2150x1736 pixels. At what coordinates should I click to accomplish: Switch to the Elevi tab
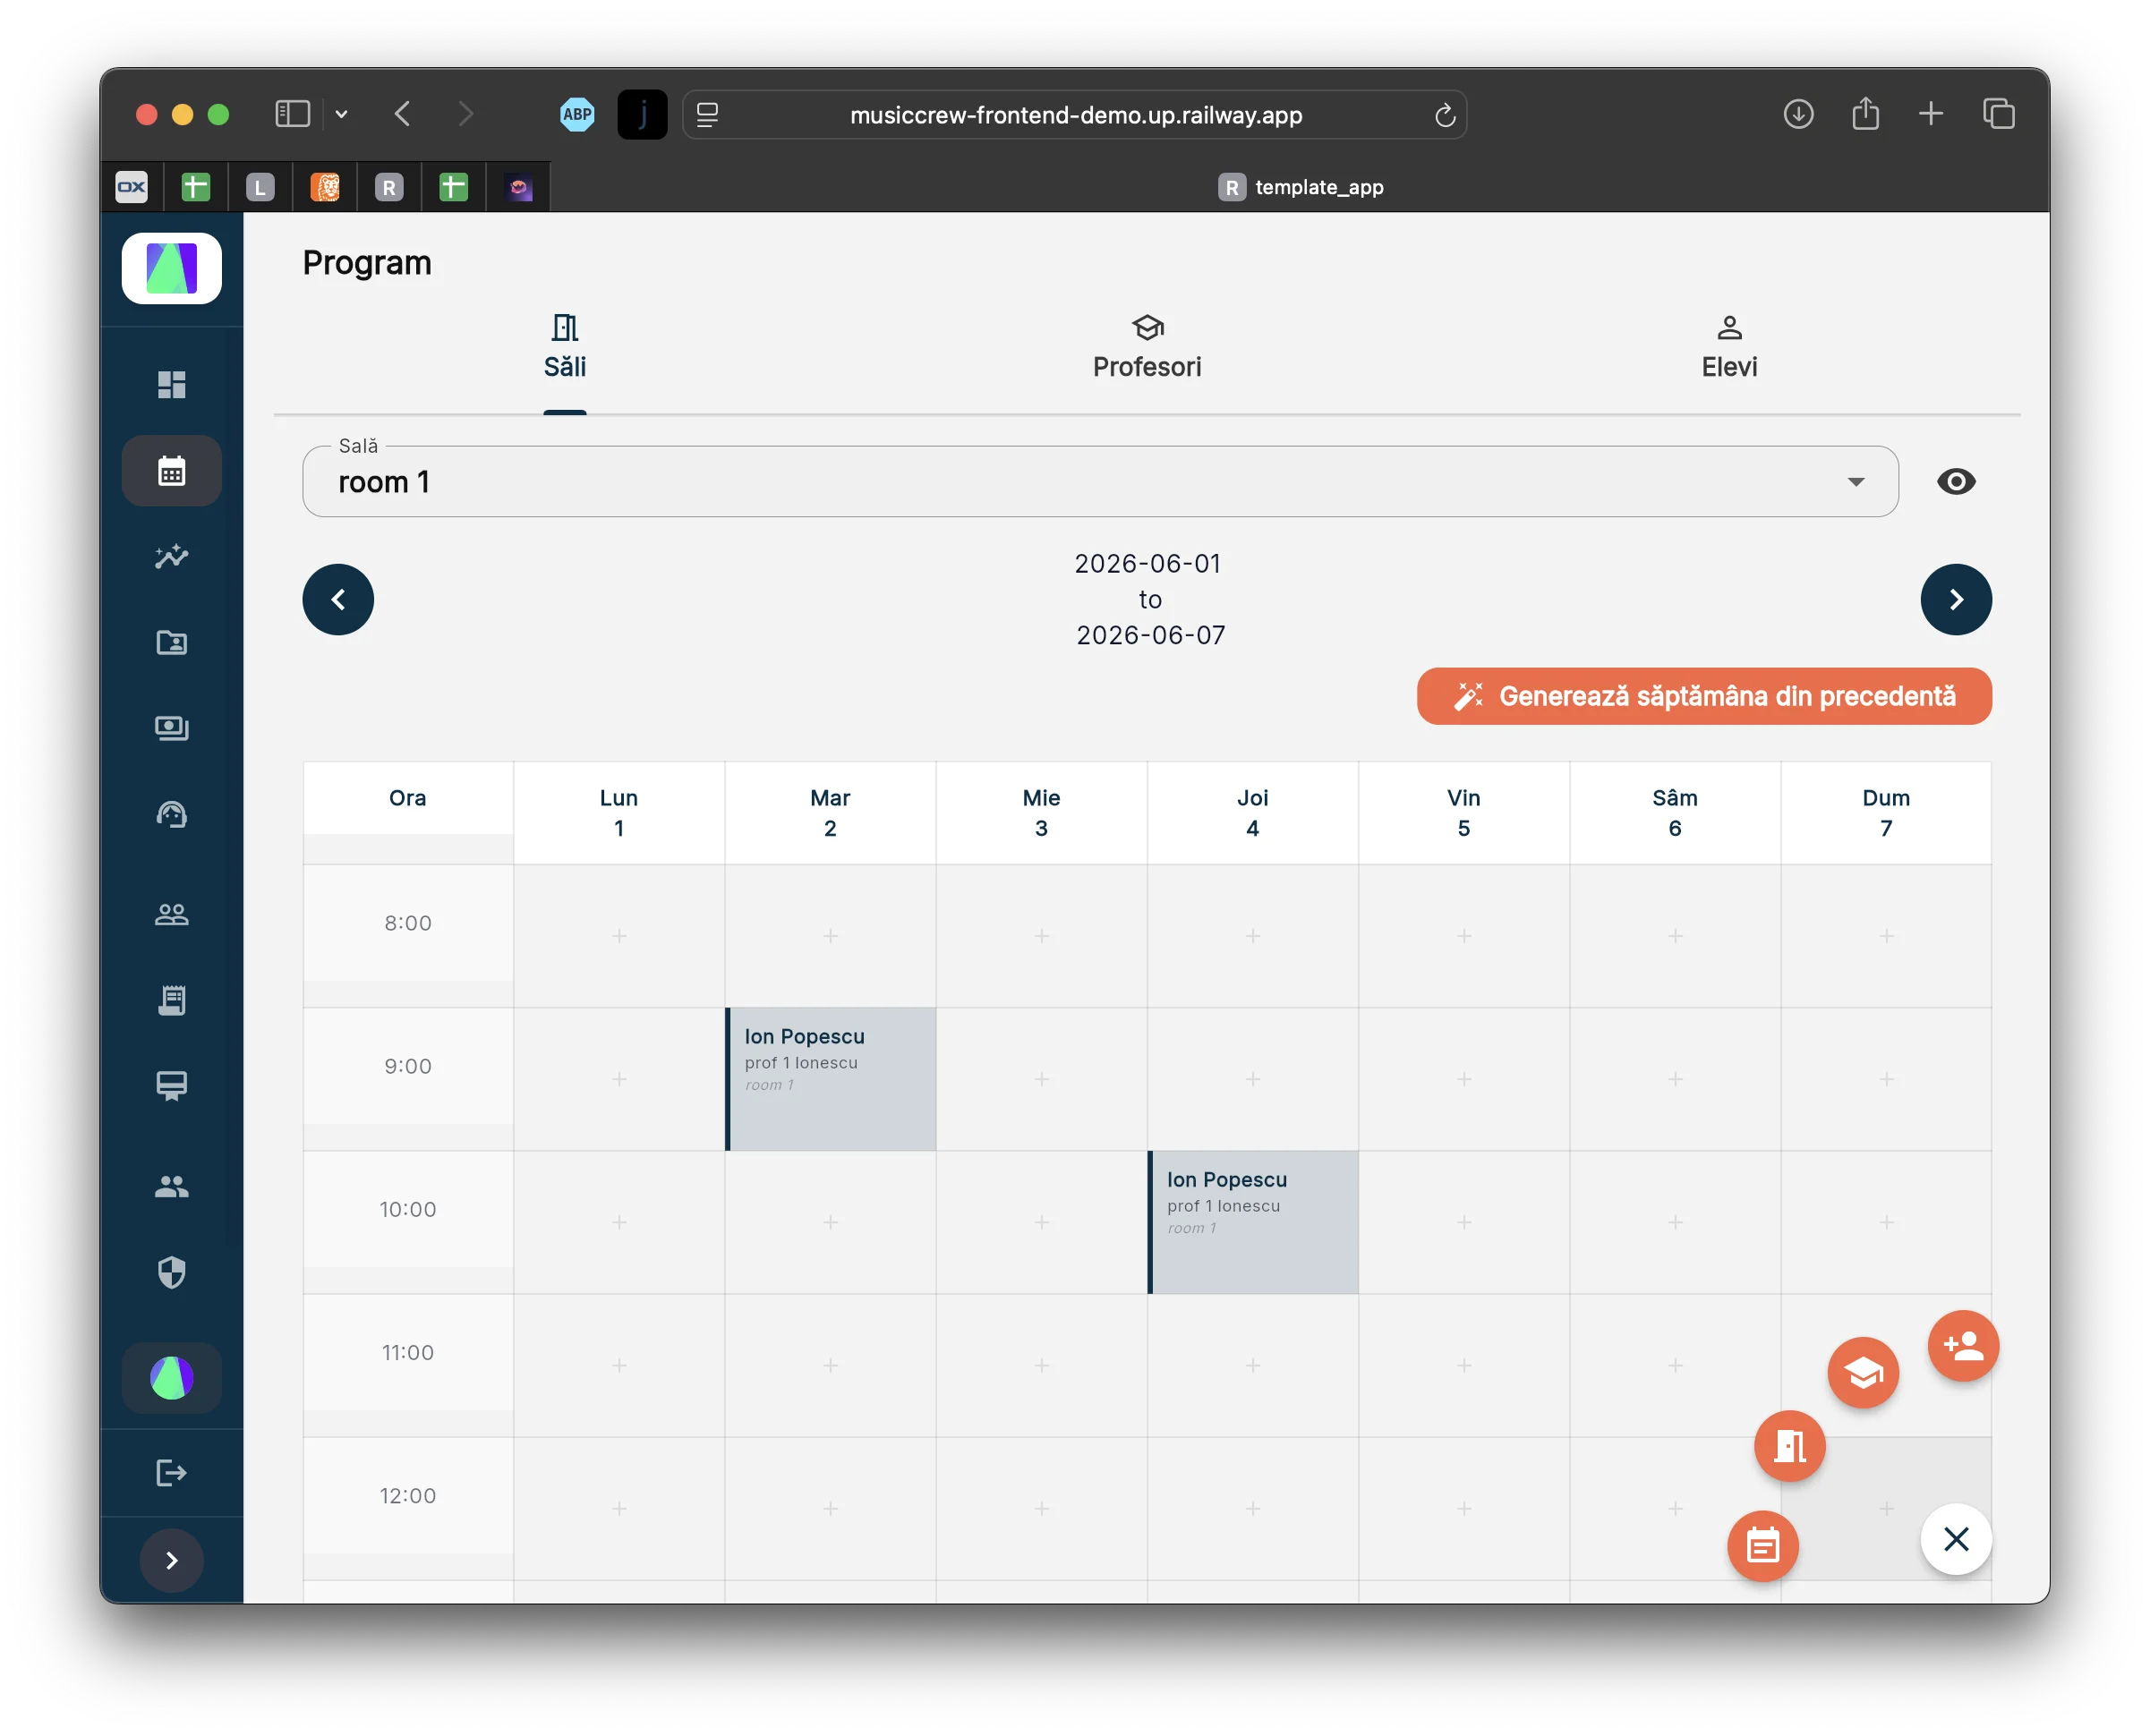(x=1729, y=347)
